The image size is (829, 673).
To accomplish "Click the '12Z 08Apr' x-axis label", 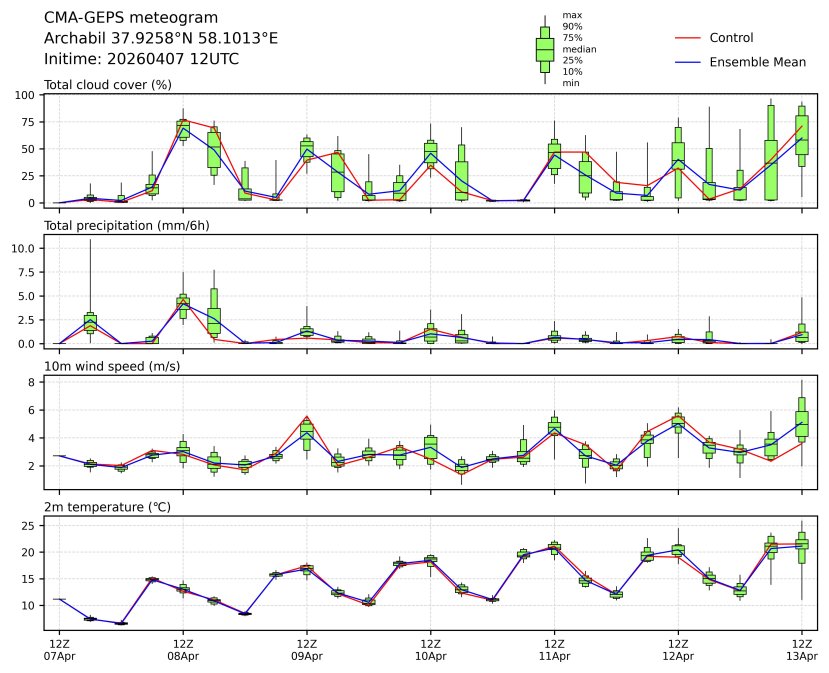I will [x=183, y=650].
